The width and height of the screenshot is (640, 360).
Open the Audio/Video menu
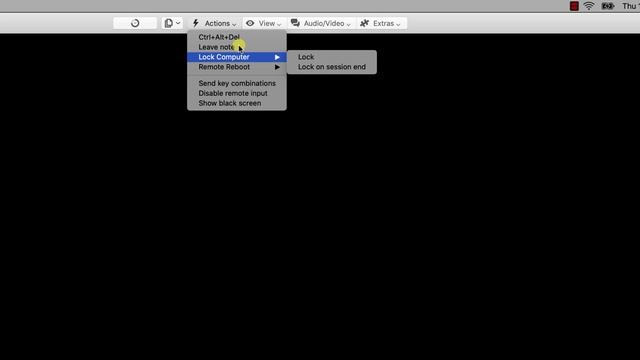[x=321, y=23]
